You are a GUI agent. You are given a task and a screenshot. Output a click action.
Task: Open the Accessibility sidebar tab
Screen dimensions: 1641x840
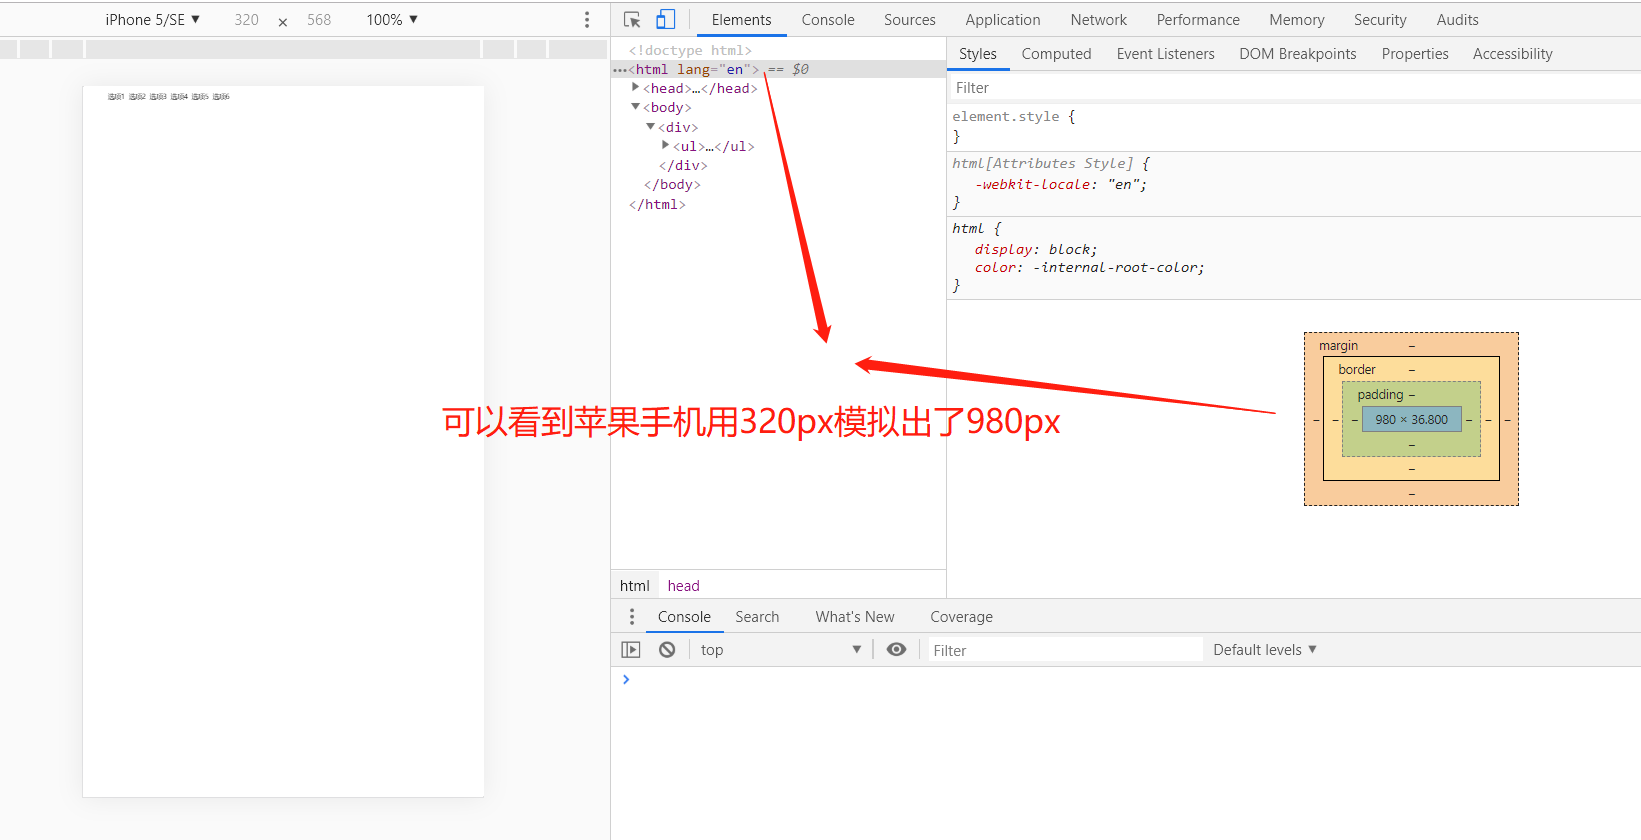pos(1513,54)
